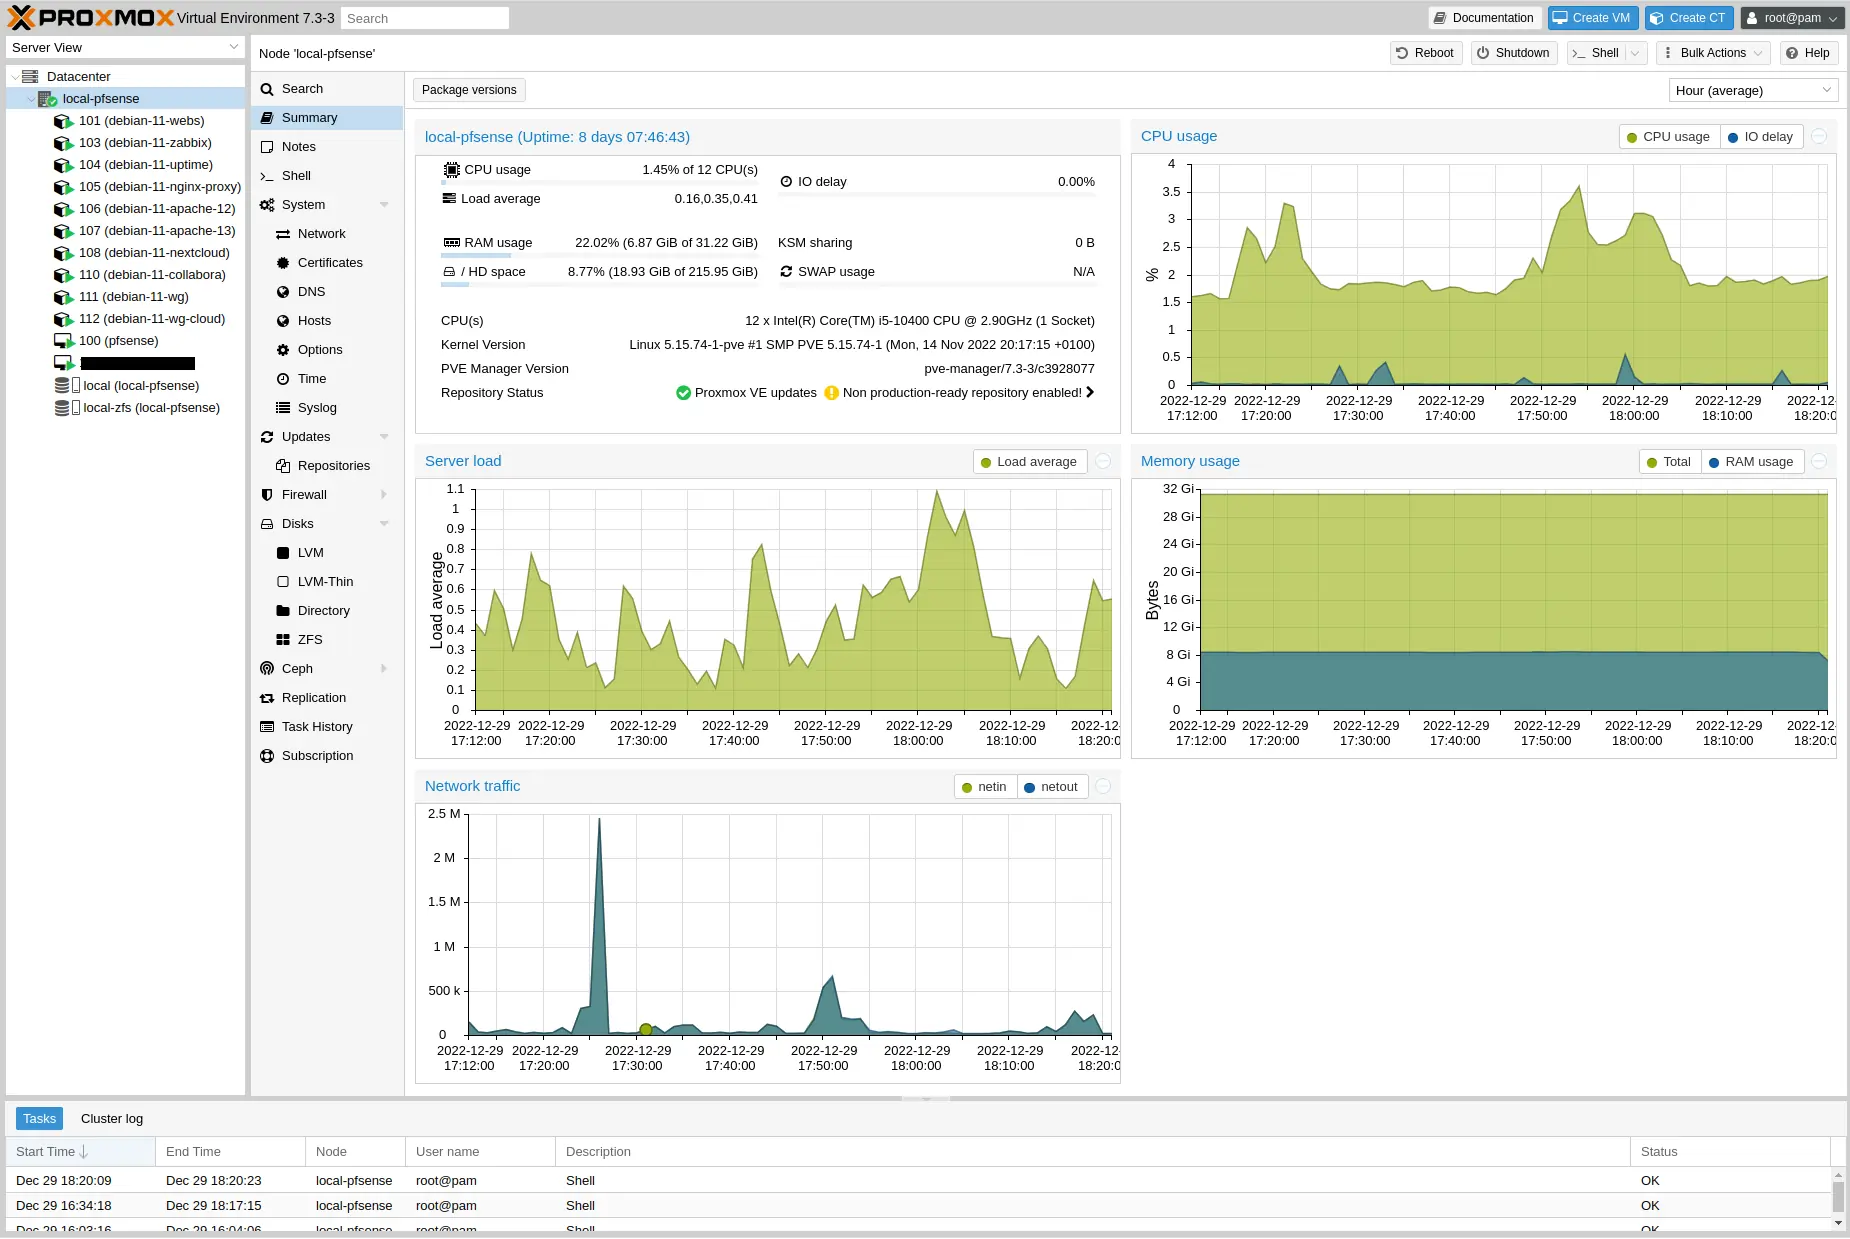Click the arrows icon beside Network

pos(283,234)
